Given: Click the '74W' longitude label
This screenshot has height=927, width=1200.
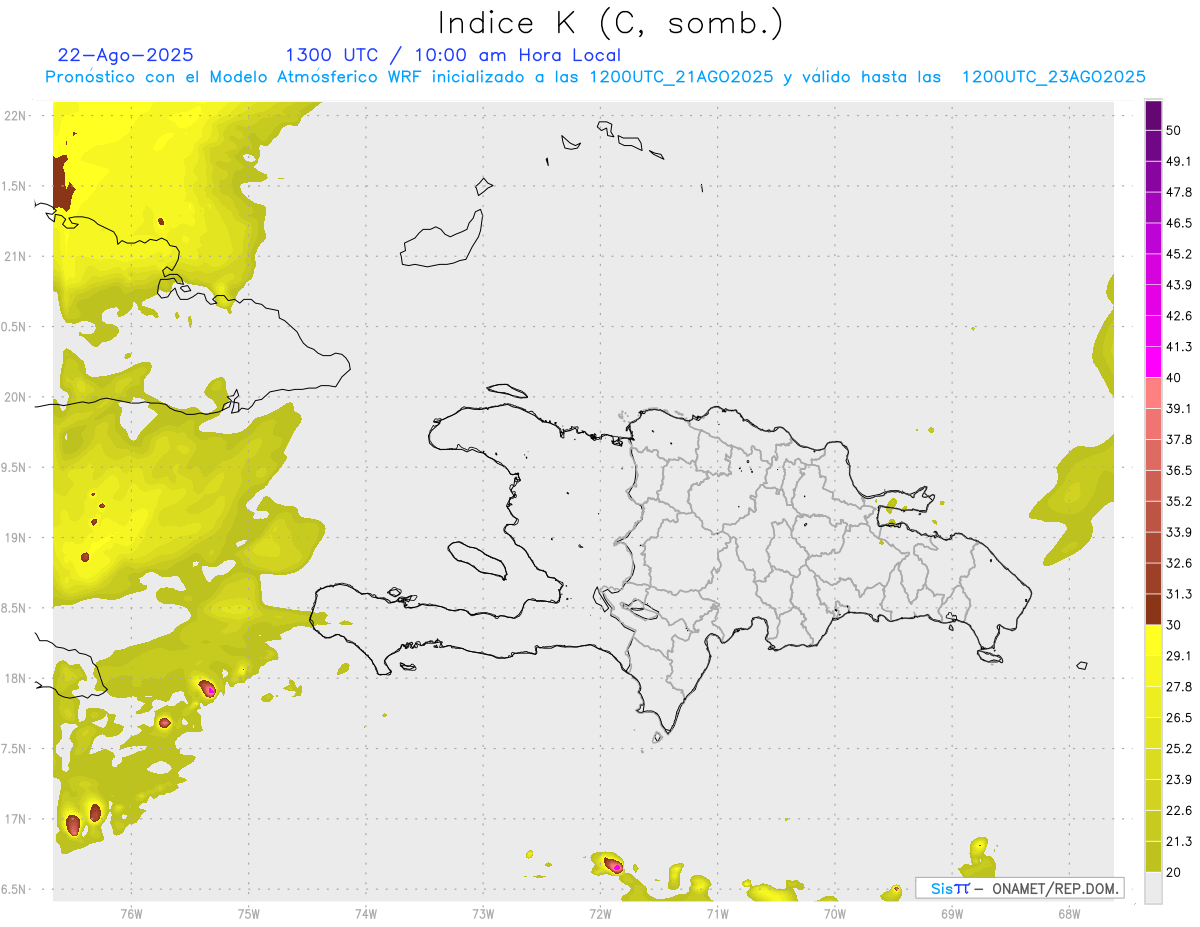Looking at the screenshot, I should pyautogui.click(x=366, y=913).
